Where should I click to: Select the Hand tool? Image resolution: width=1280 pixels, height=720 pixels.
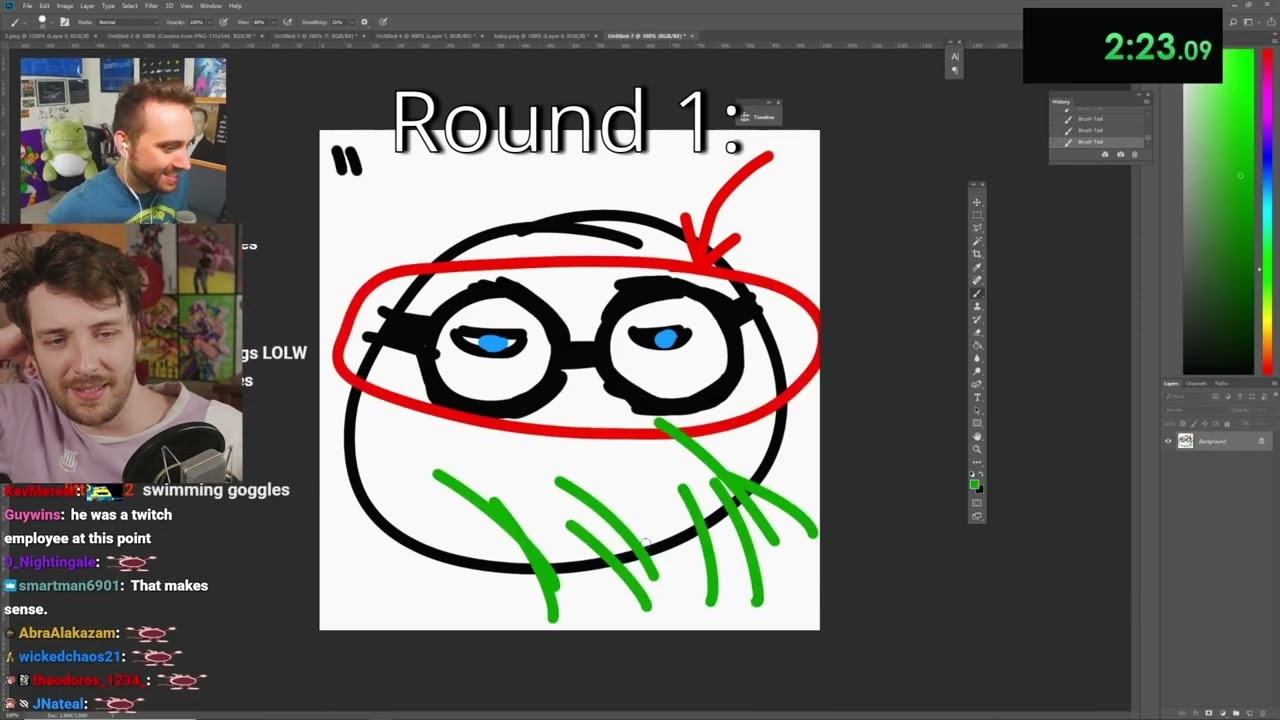point(977,436)
